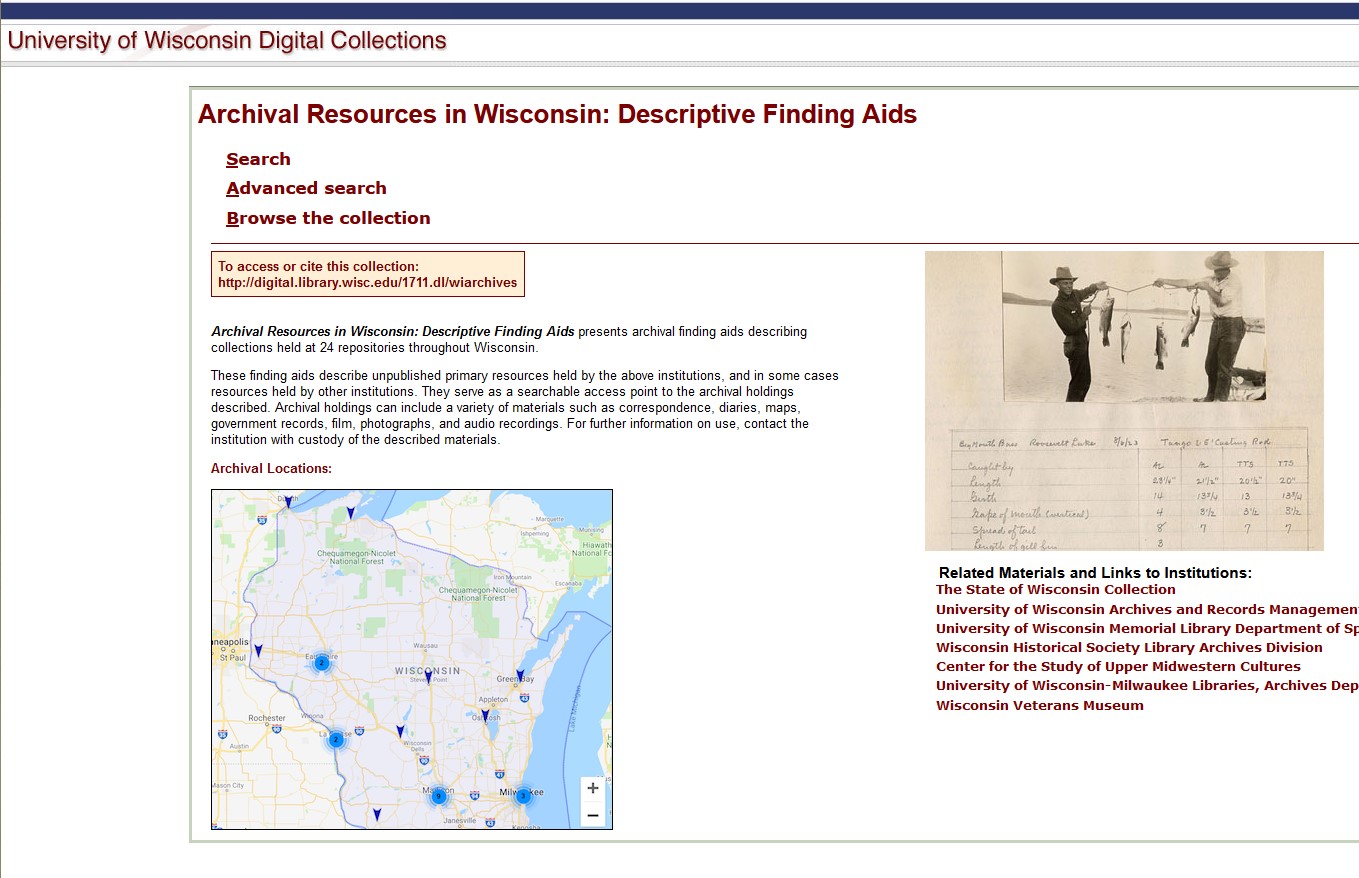
Task: Open the Advanced search link
Action: pyautogui.click(x=306, y=188)
